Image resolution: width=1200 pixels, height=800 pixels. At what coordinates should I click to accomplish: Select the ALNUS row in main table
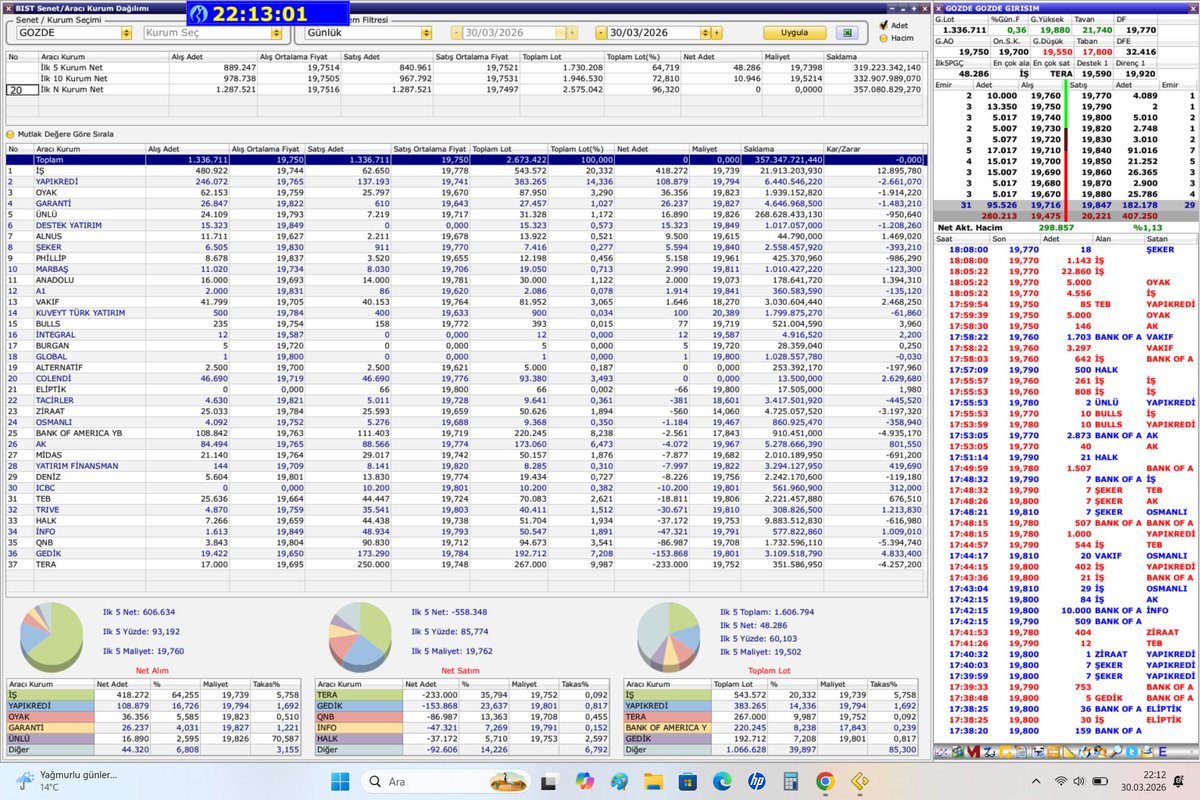coord(466,236)
